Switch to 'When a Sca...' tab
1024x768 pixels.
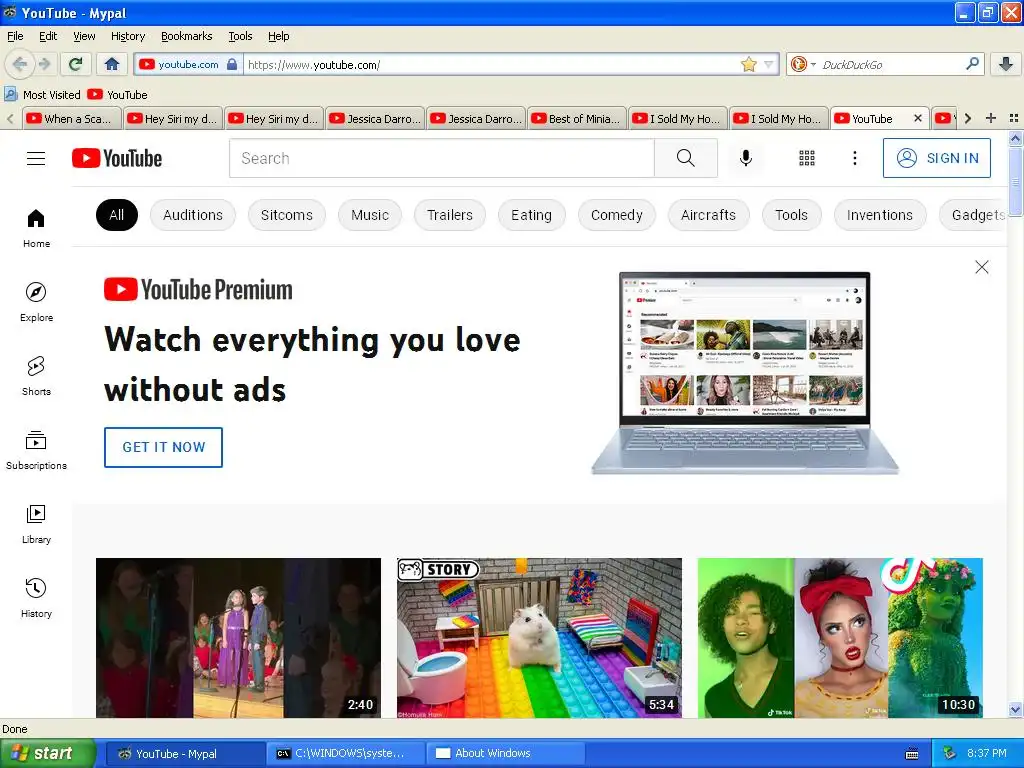click(x=72, y=118)
